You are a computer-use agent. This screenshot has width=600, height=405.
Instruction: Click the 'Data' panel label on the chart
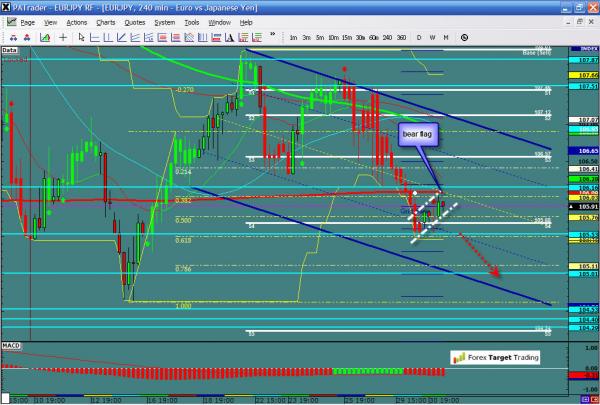click(x=10, y=48)
